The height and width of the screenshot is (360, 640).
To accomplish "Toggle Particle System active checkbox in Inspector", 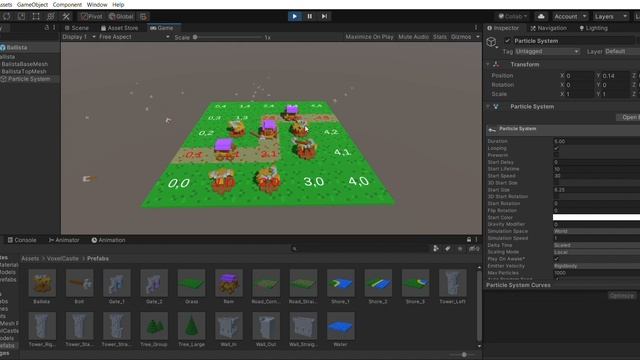I will point(507,41).
